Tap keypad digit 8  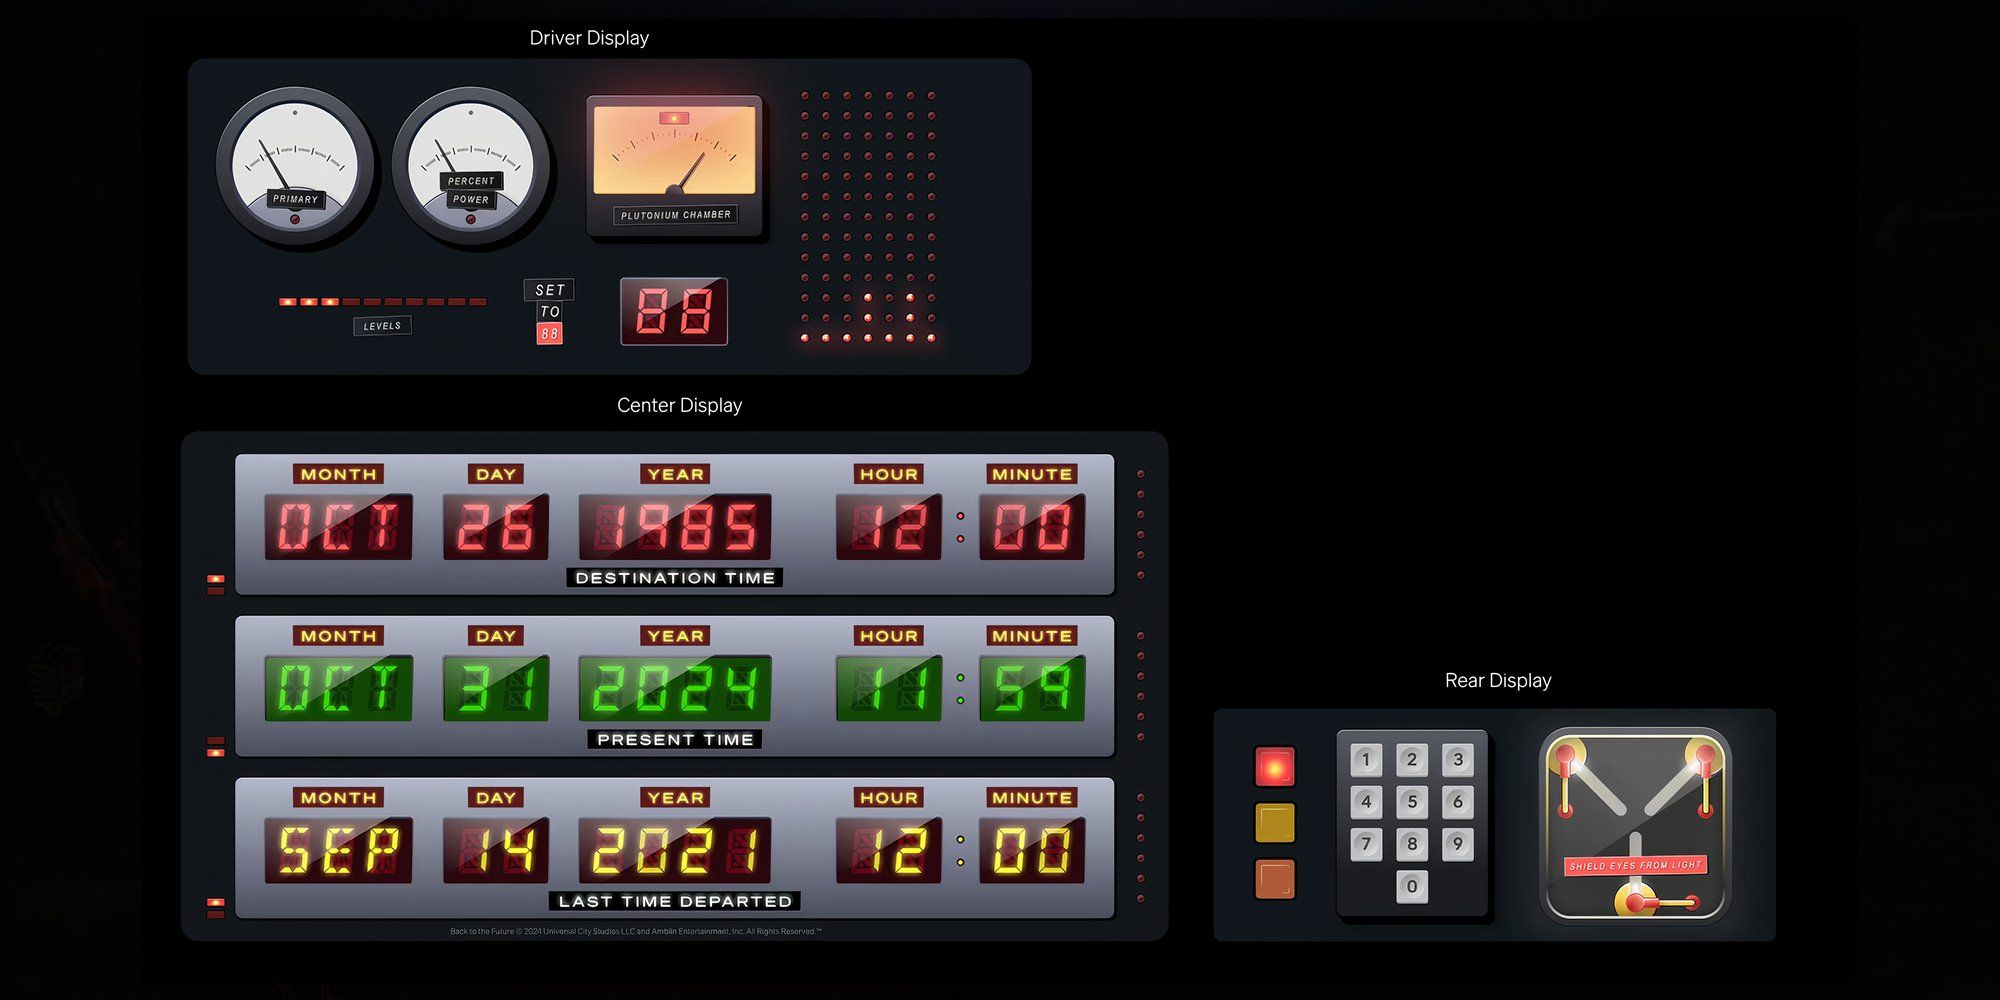pyautogui.click(x=1412, y=844)
